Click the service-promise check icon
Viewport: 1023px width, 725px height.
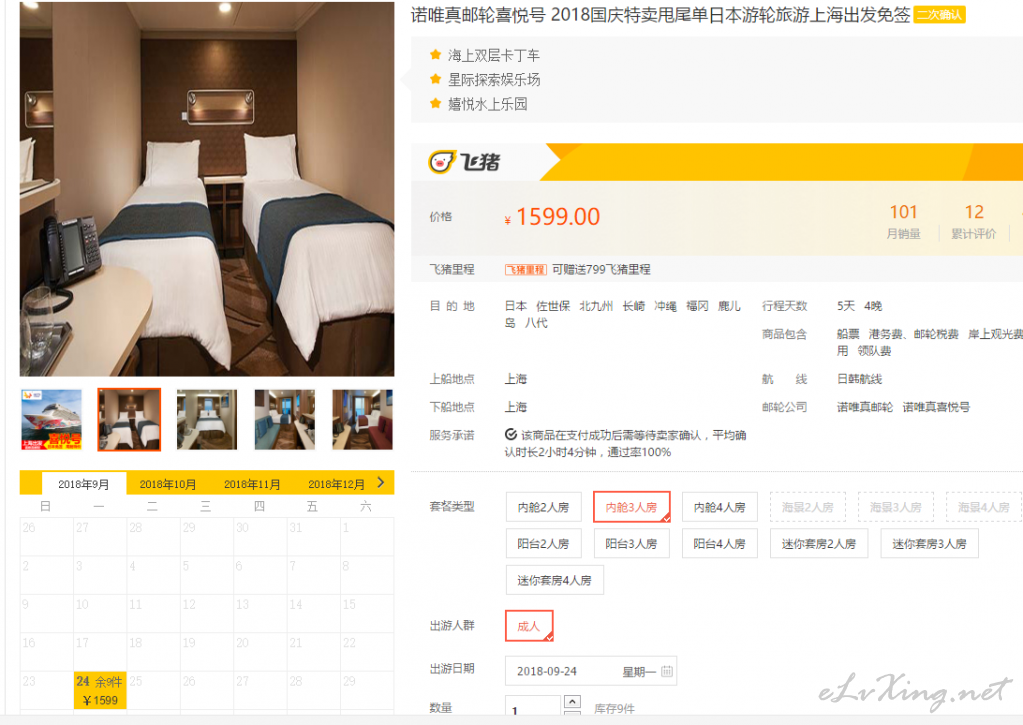point(511,435)
